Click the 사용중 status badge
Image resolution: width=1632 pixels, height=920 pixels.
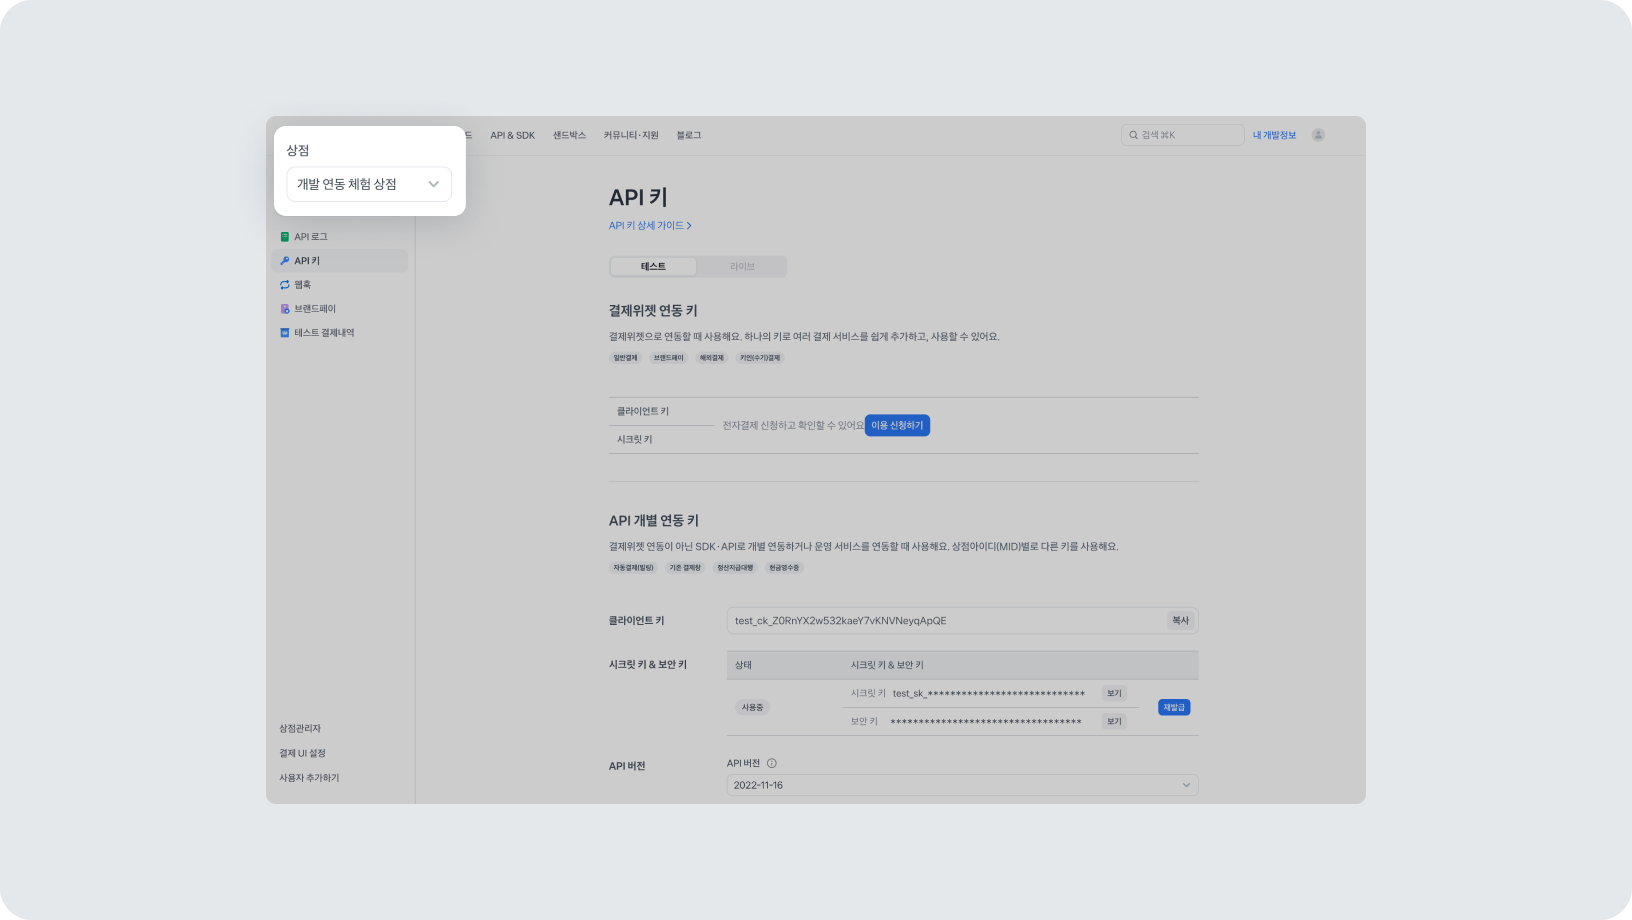[x=752, y=707]
